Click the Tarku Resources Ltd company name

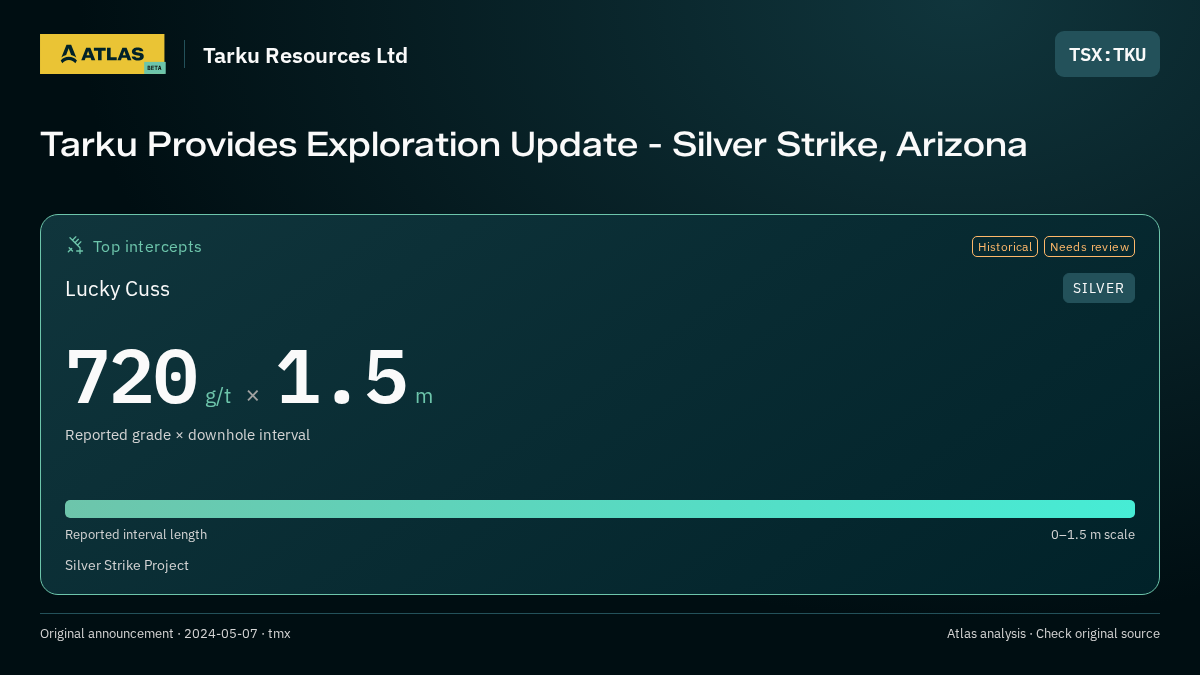pos(305,55)
